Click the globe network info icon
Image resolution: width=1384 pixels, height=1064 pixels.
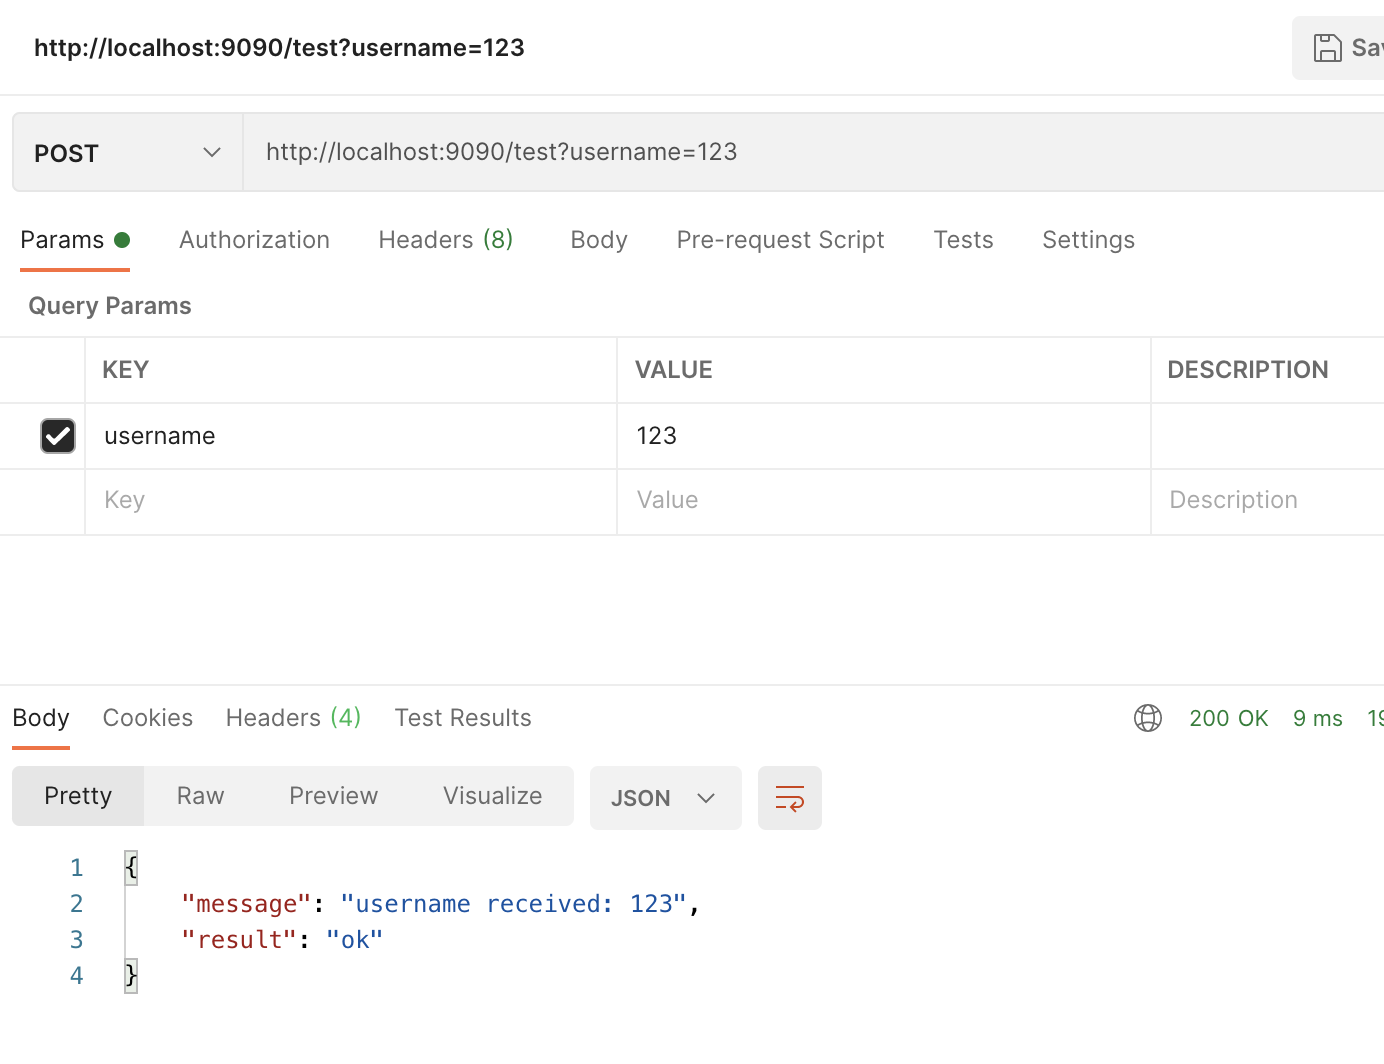(x=1148, y=718)
